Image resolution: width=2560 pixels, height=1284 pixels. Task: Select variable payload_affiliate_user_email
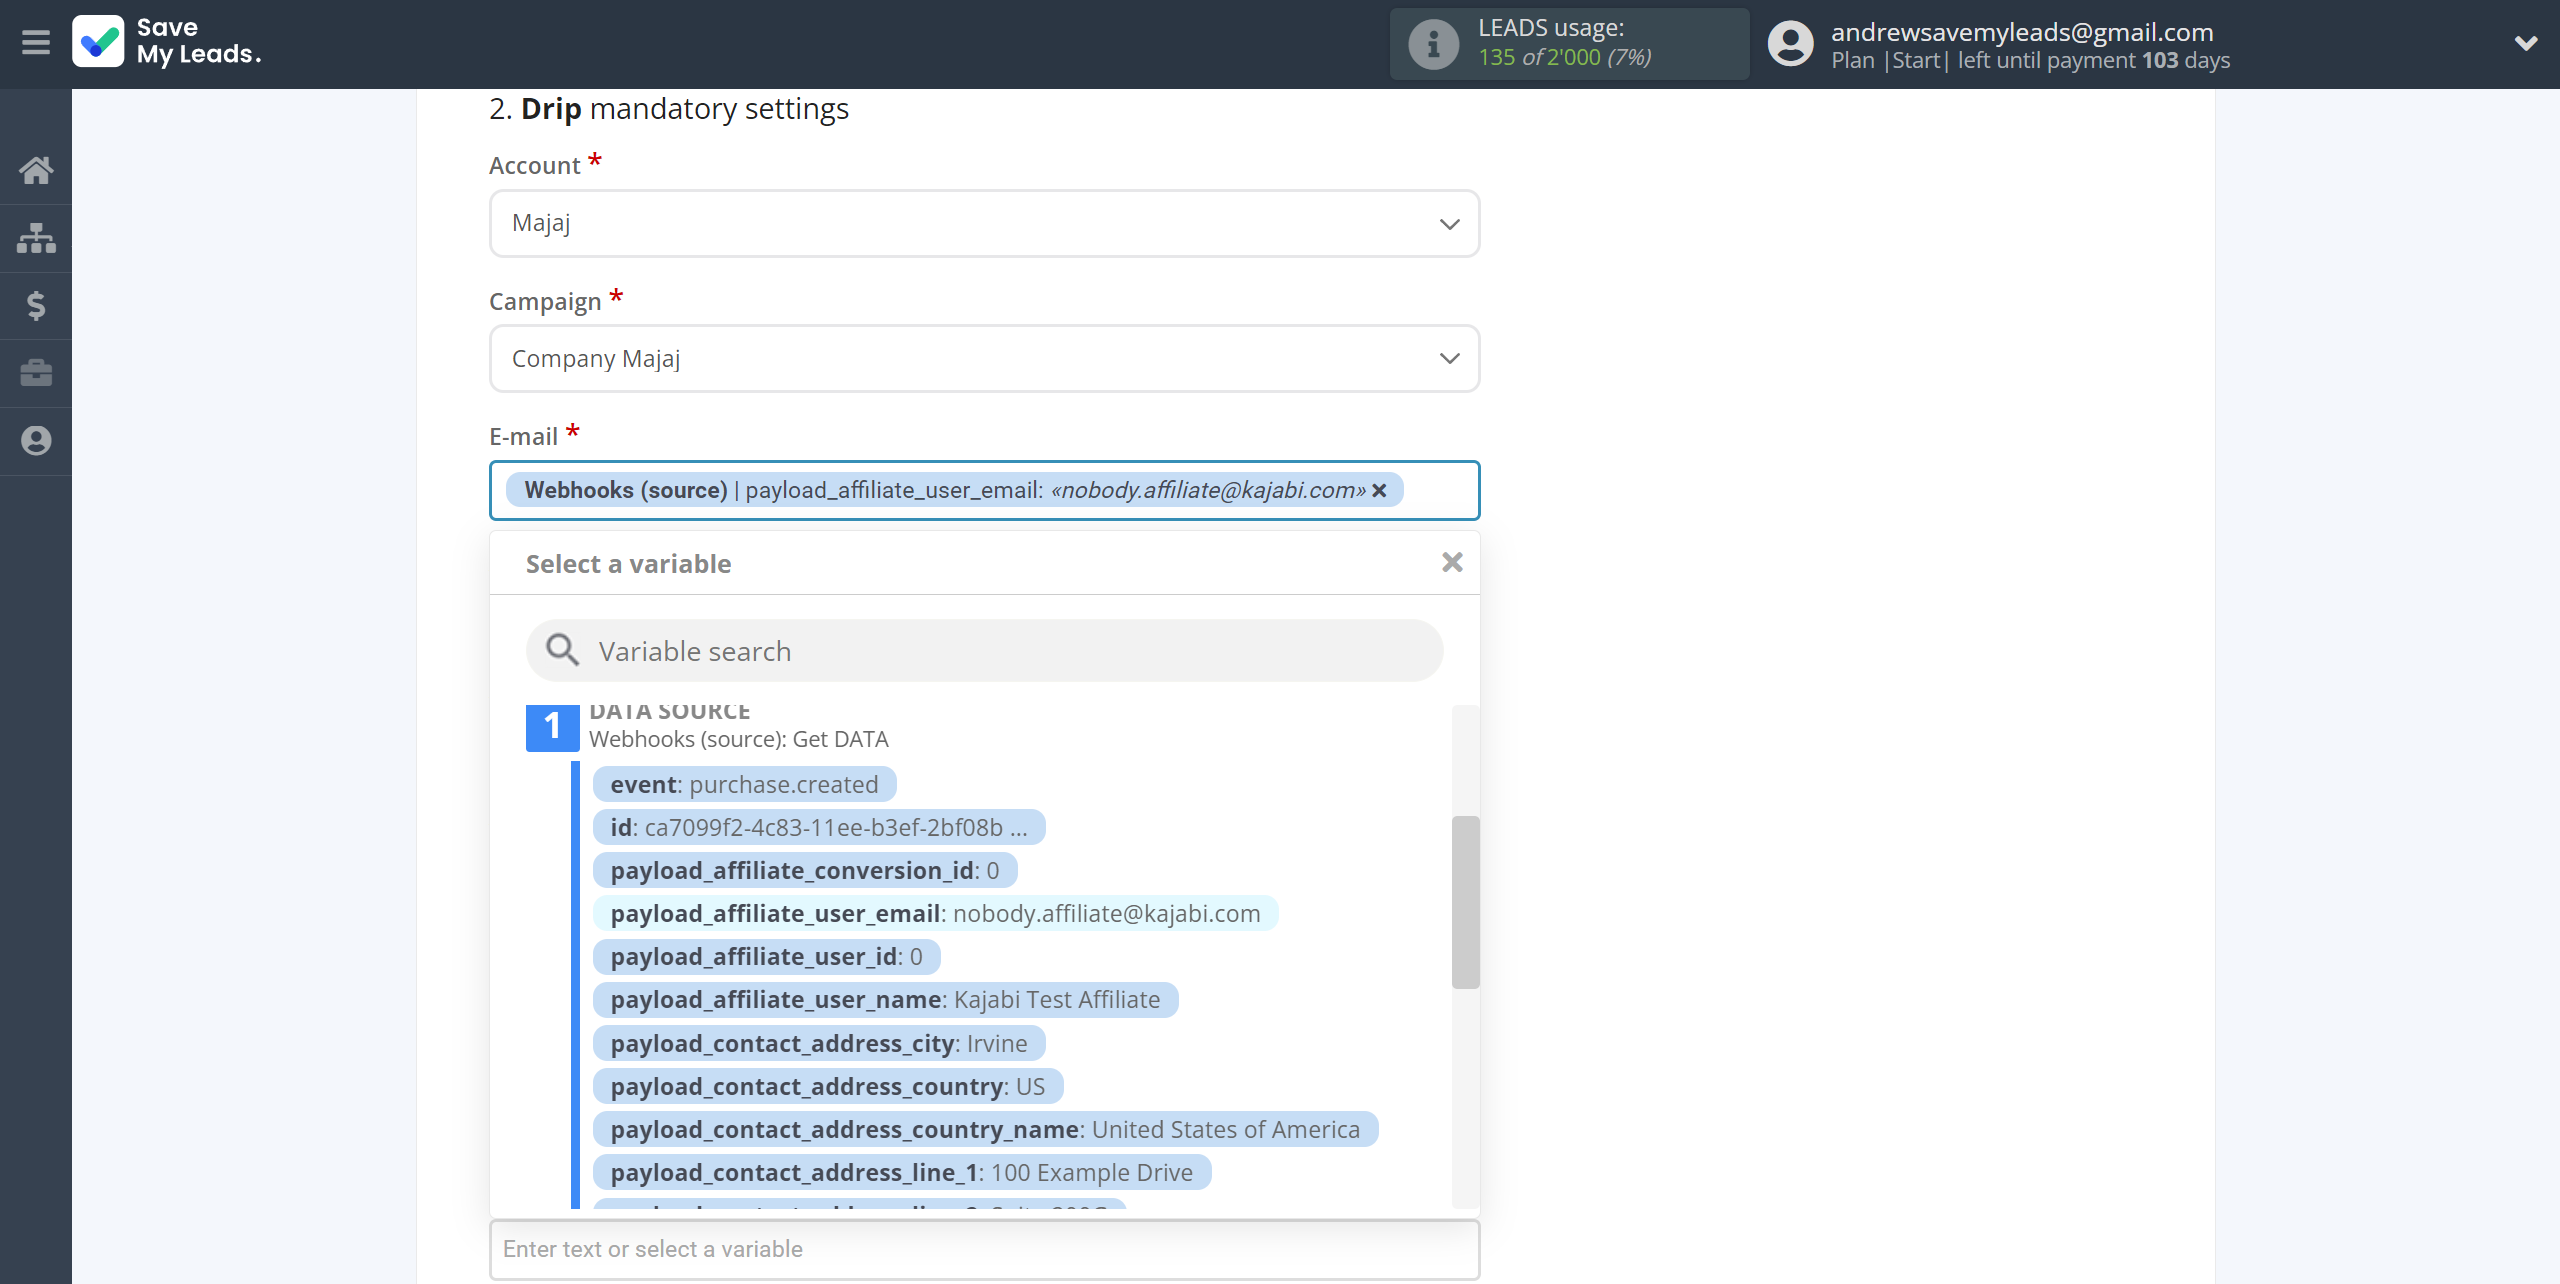935,913
